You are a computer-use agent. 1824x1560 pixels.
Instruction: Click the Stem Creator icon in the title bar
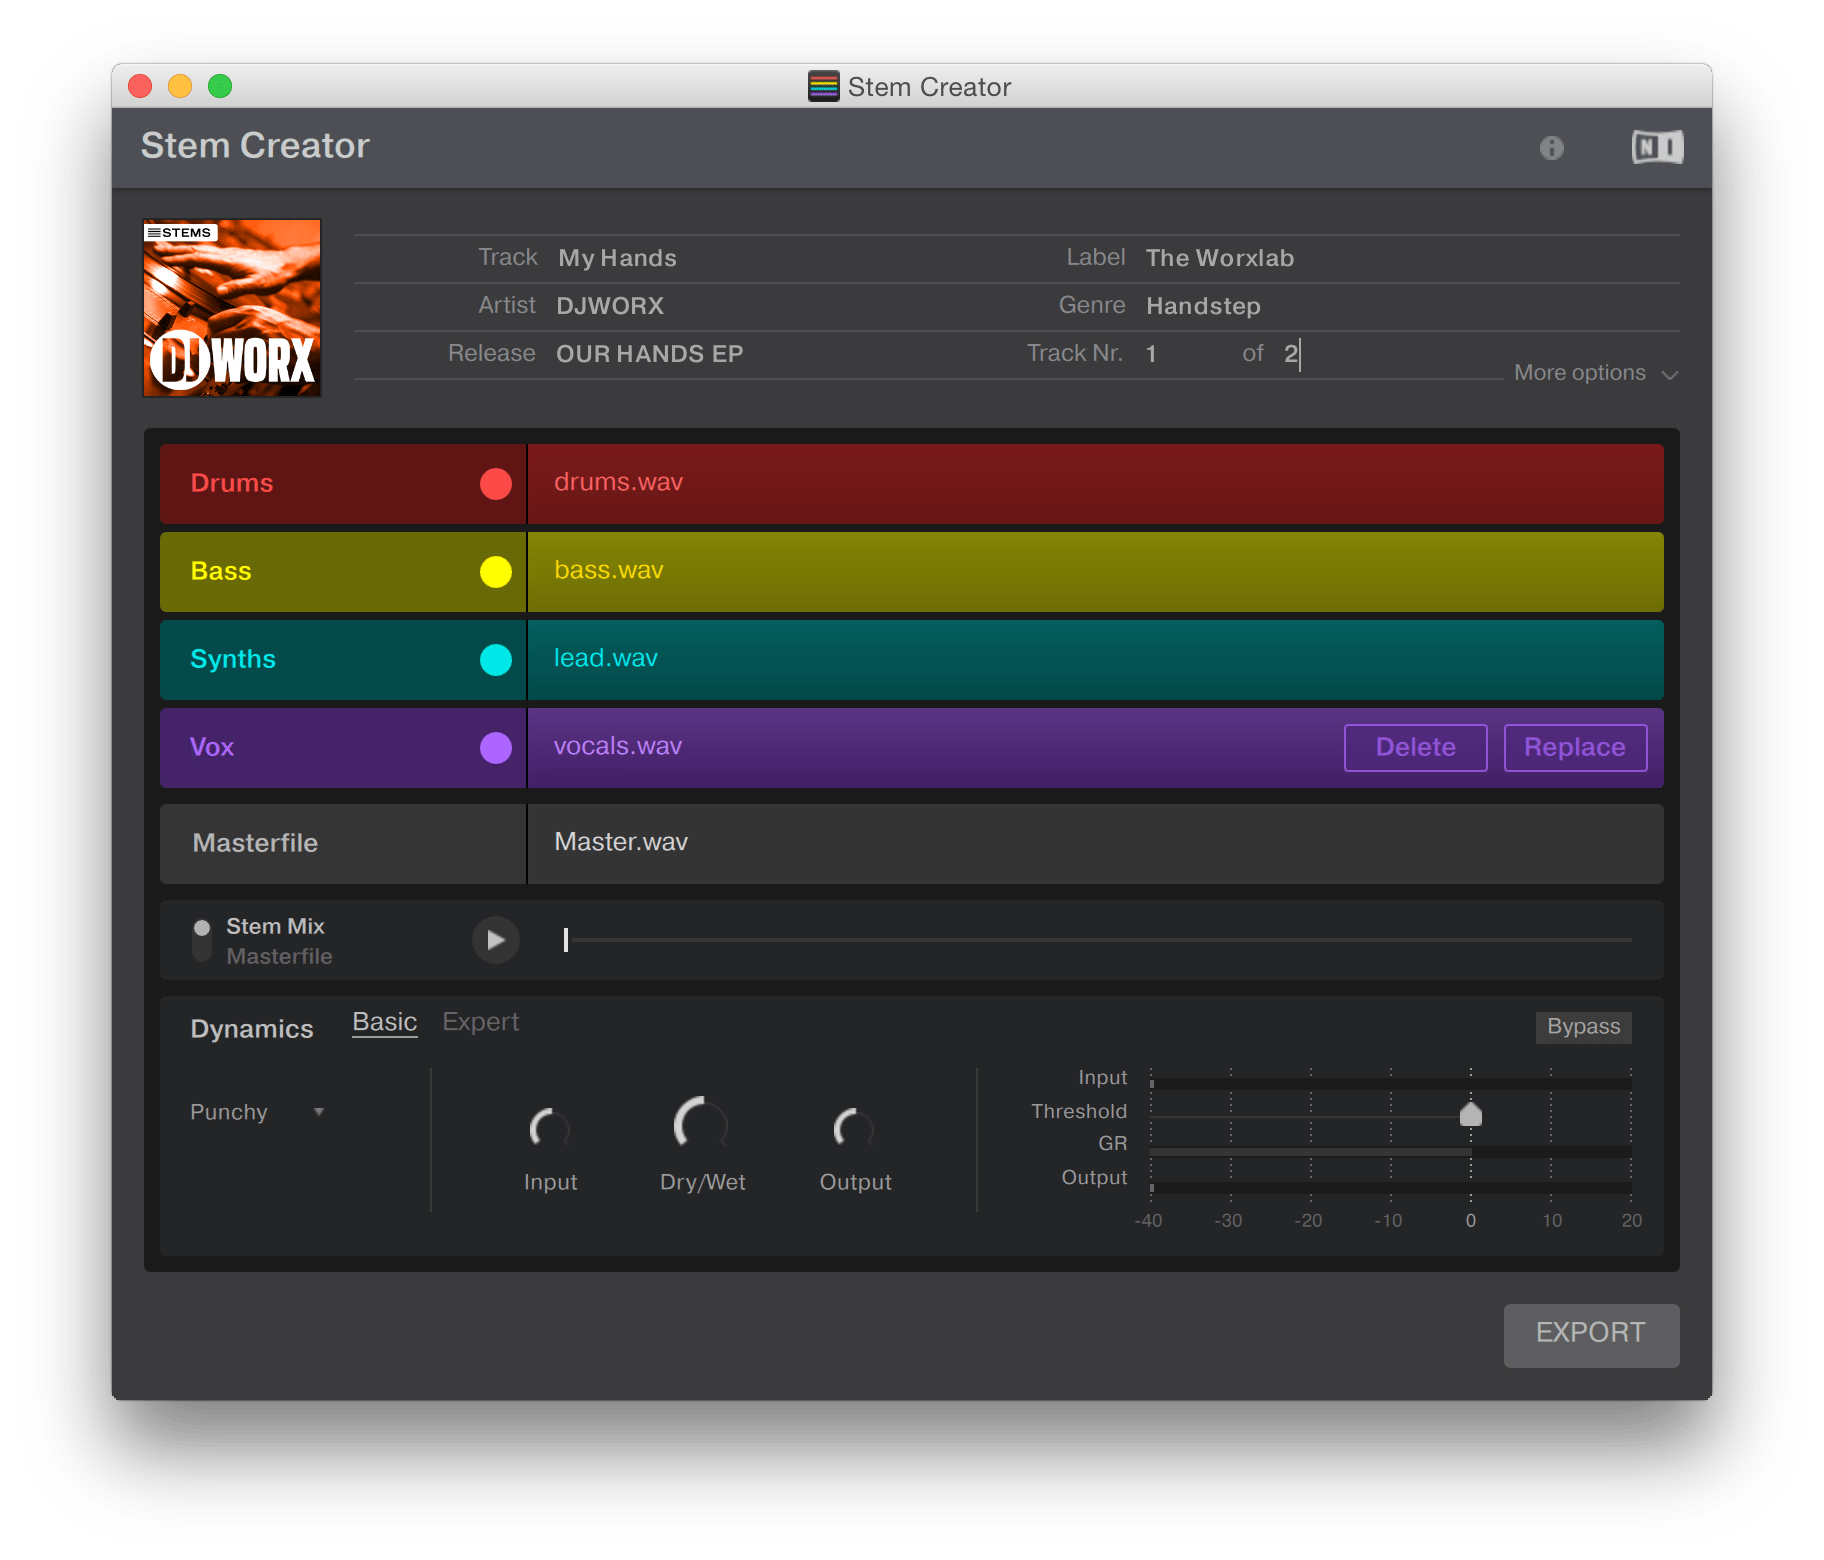[822, 86]
